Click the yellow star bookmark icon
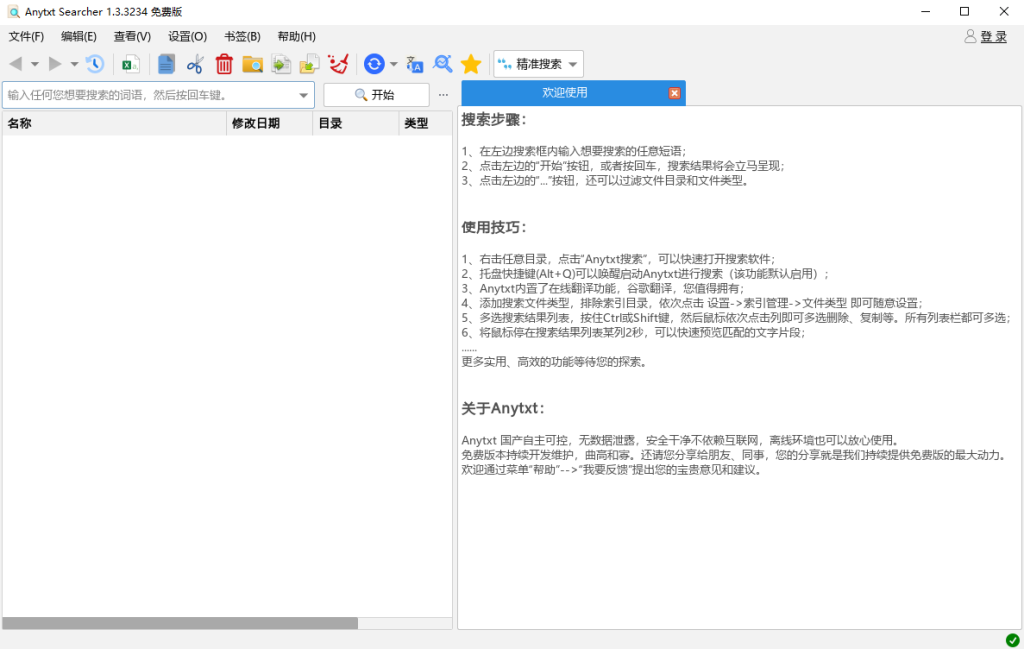This screenshot has height=649, width=1024. pyautogui.click(x=471, y=64)
